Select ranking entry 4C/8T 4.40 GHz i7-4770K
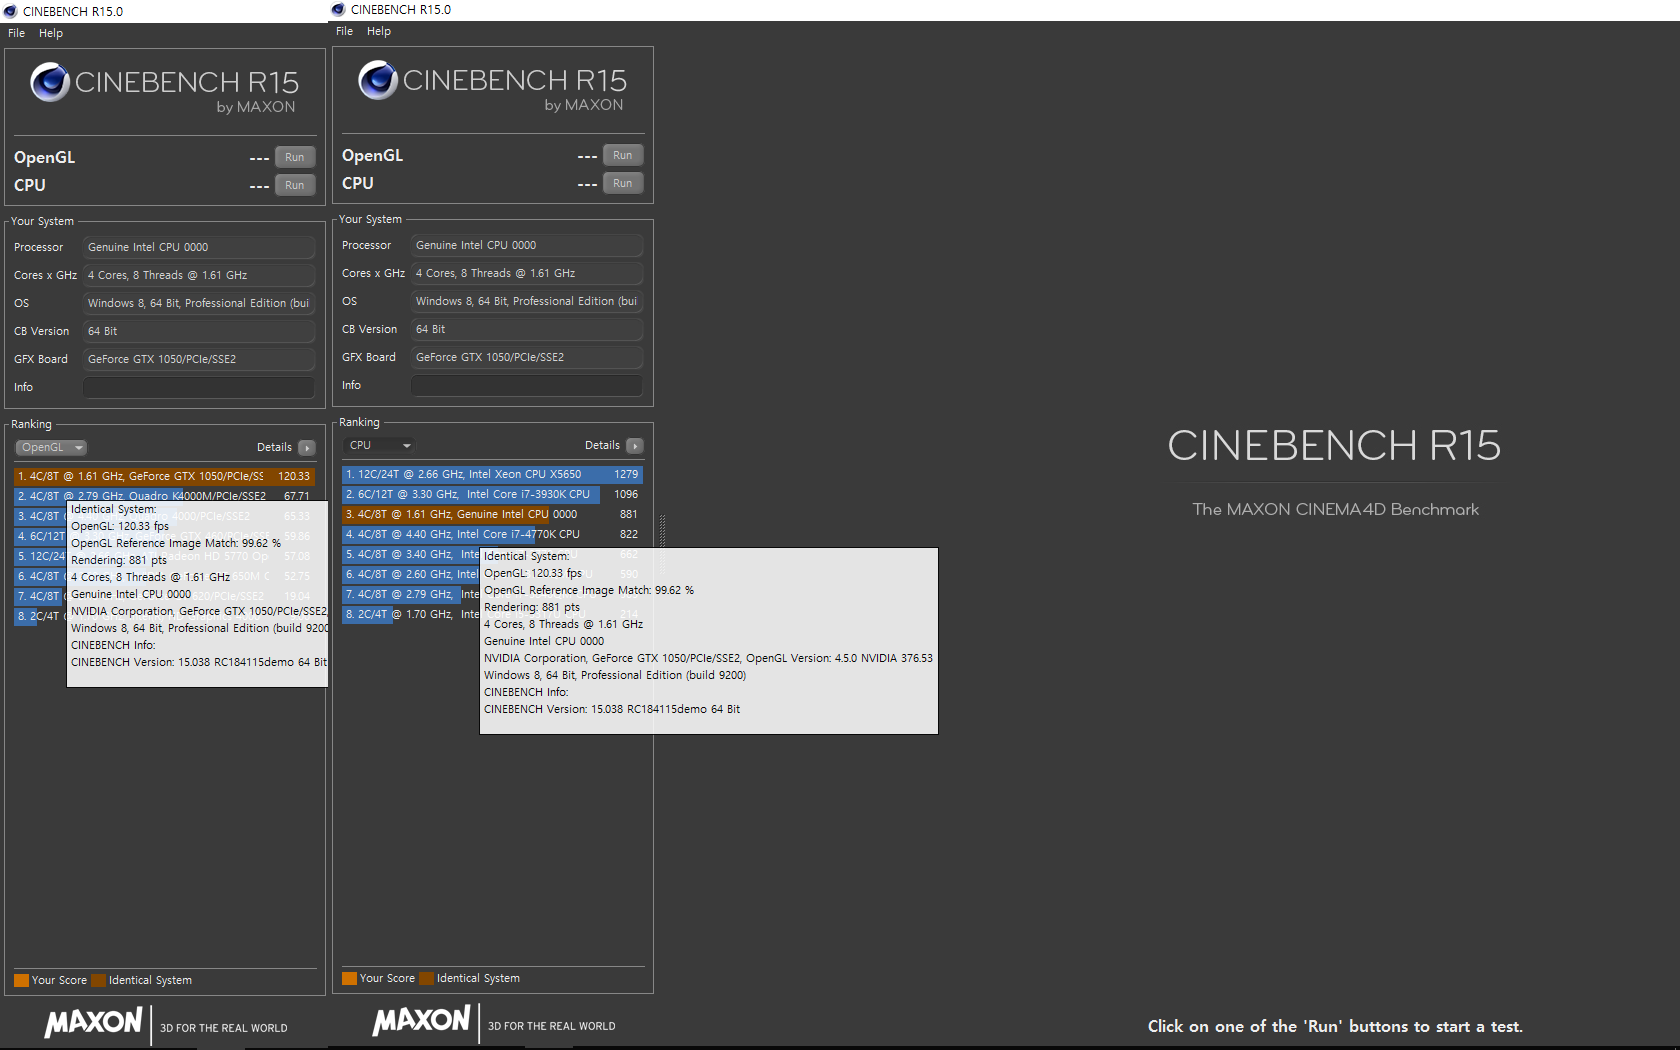 [x=492, y=534]
